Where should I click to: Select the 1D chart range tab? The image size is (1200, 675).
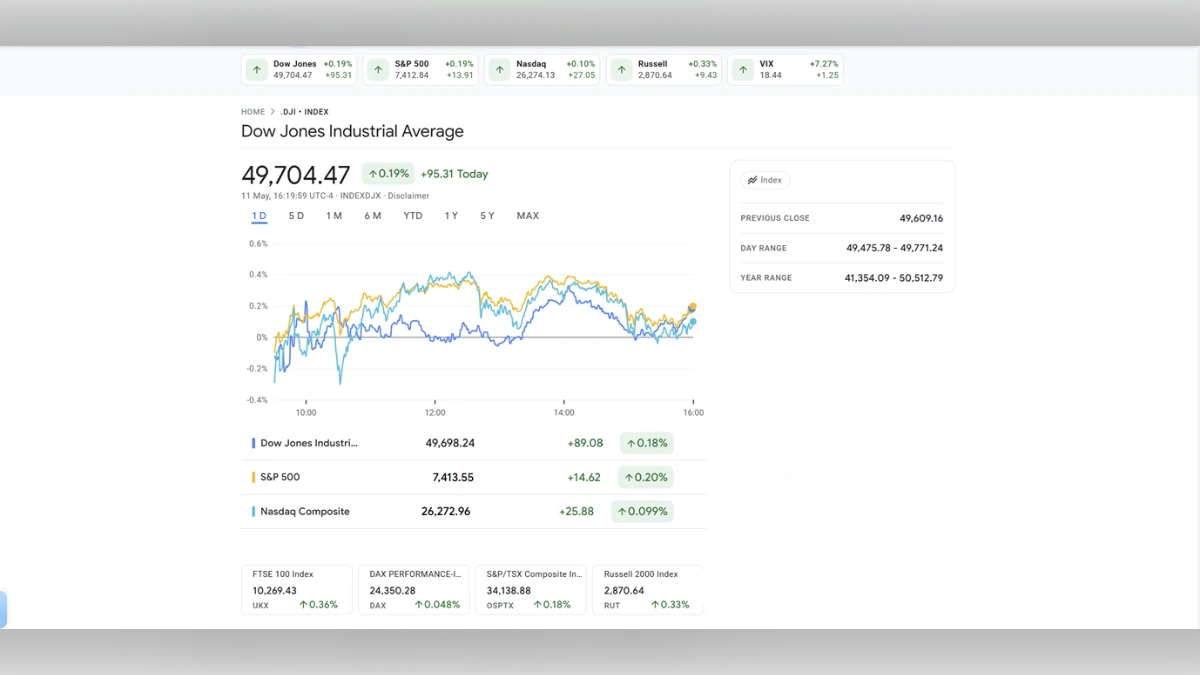click(x=259, y=216)
